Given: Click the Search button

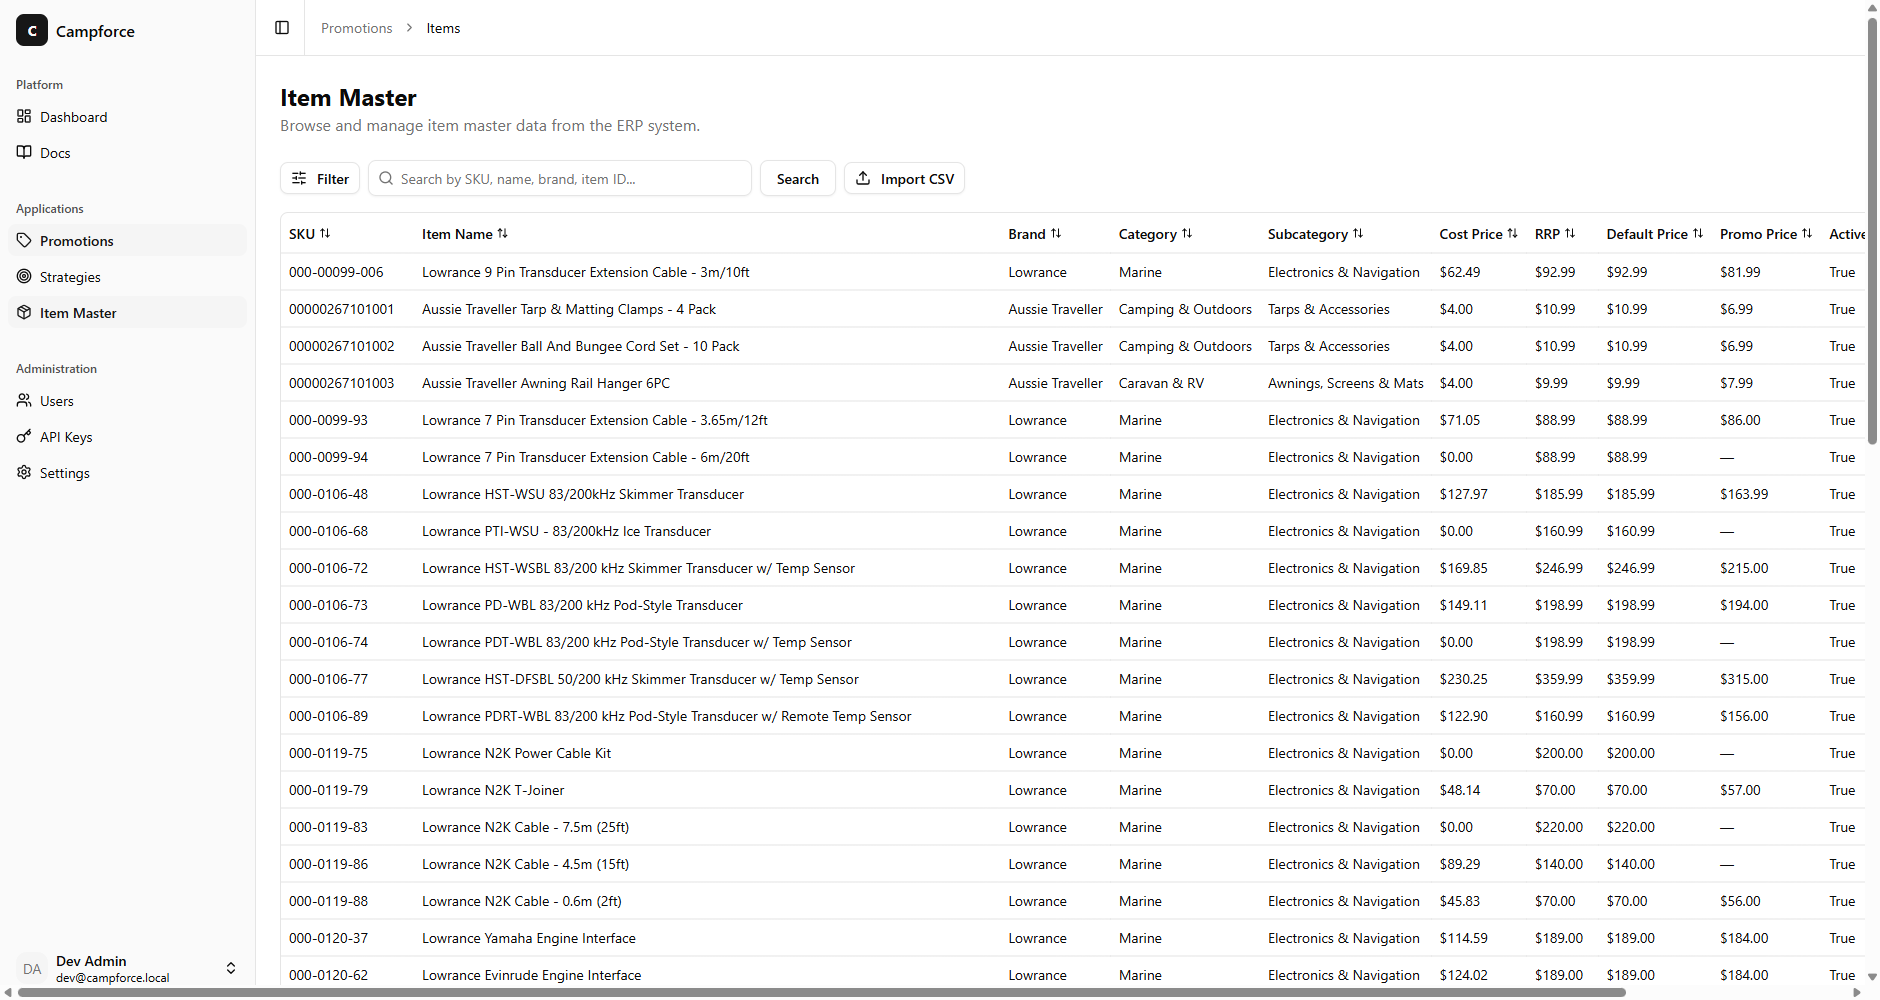Looking at the screenshot, I should 798,179.
